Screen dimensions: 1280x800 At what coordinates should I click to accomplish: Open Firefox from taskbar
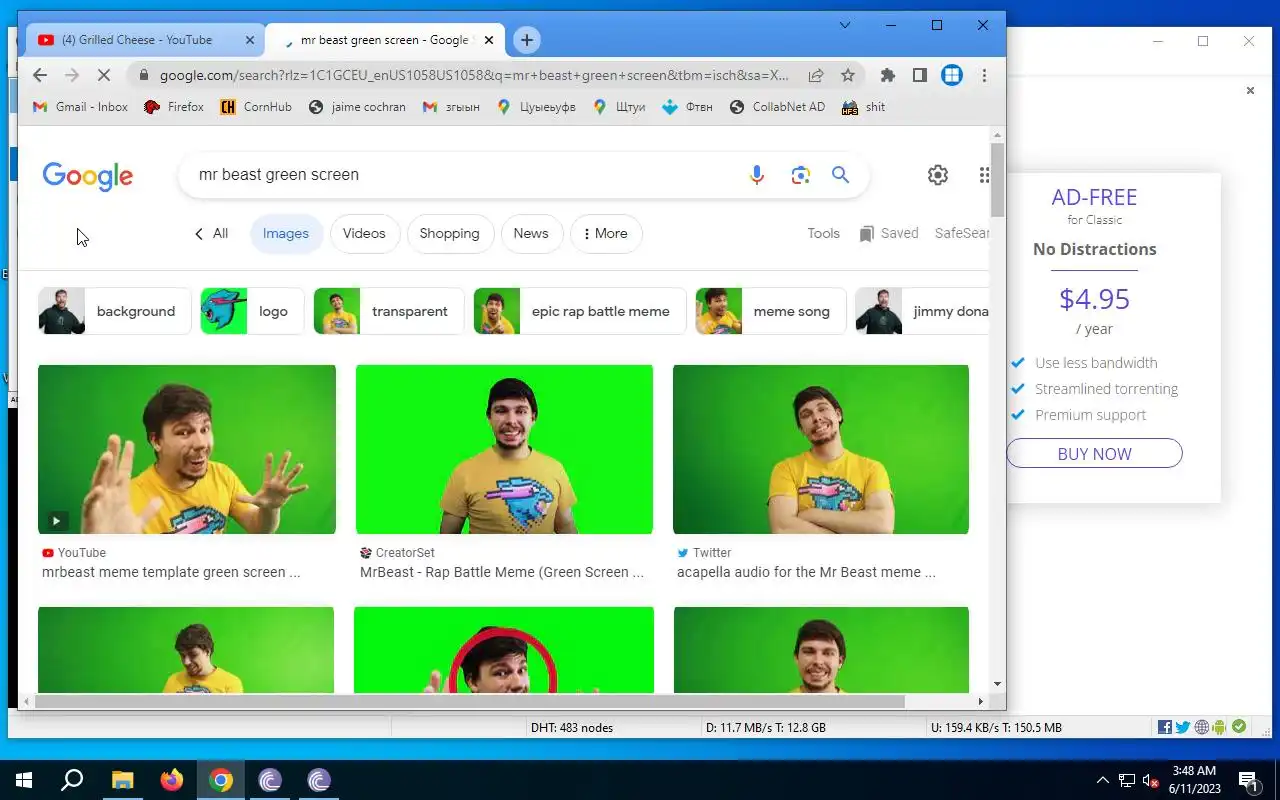[x=172, y=780]
